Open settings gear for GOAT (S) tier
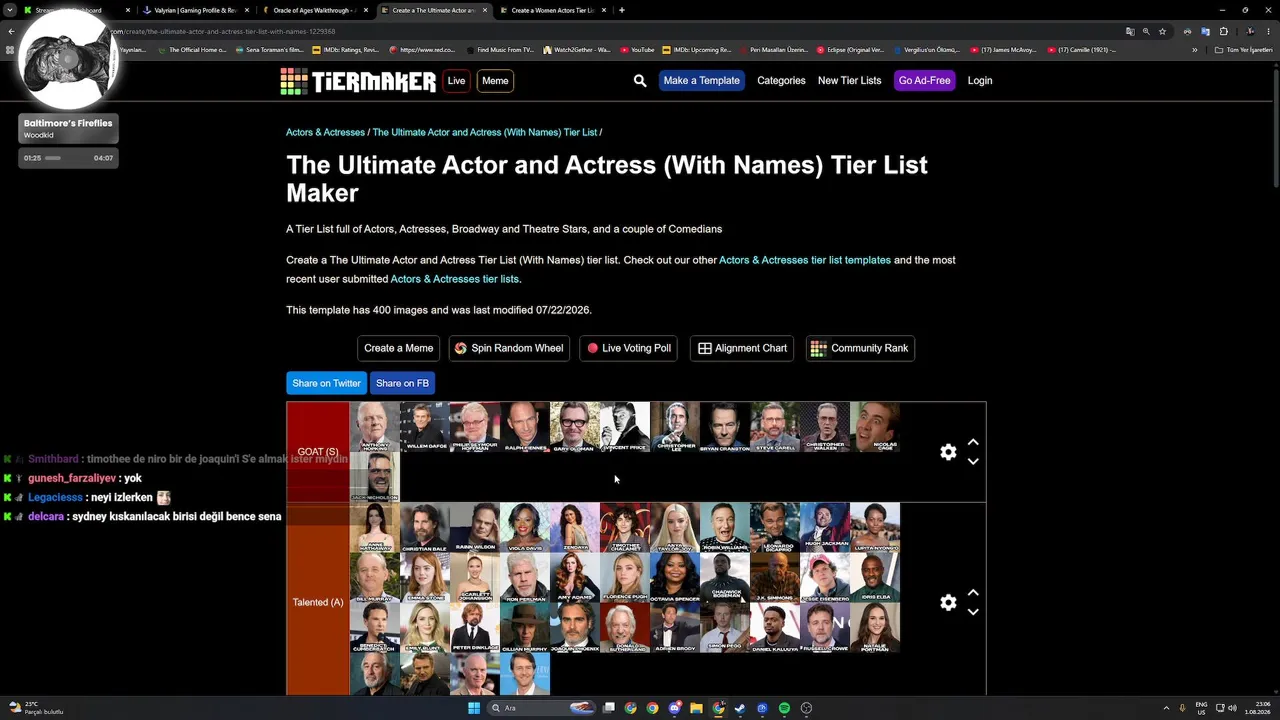The width and height of the screenshot is (1280, 720). (x=948, y=452)
